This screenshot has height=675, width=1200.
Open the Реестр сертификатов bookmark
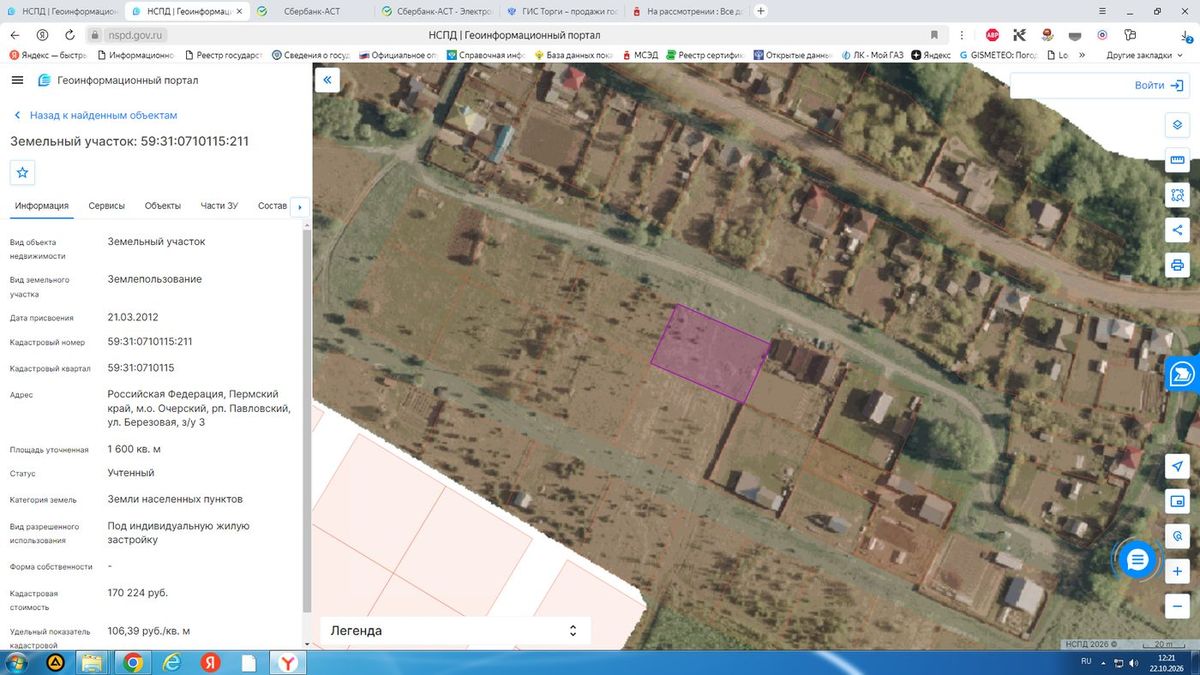pyautogui.click(x=704, y=55)
